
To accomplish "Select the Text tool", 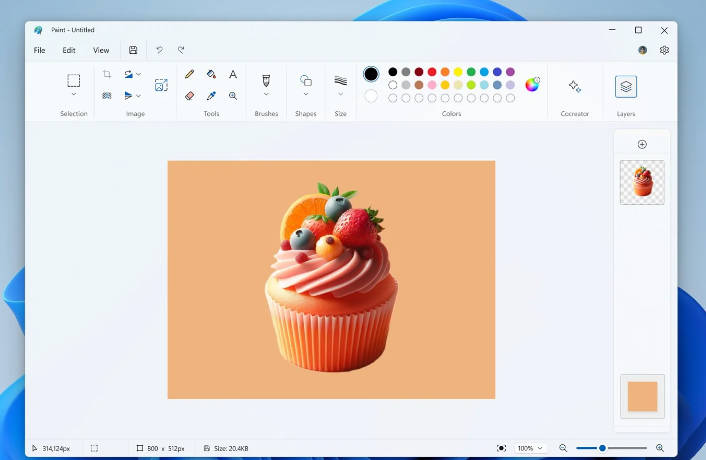I will pos(233,74).
